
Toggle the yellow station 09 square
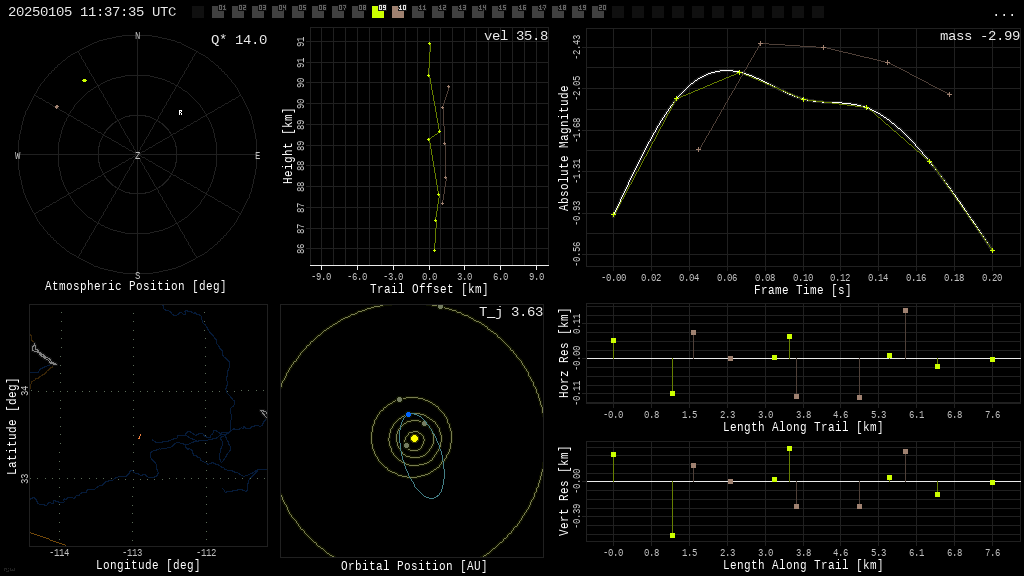[x=377, y=12]
